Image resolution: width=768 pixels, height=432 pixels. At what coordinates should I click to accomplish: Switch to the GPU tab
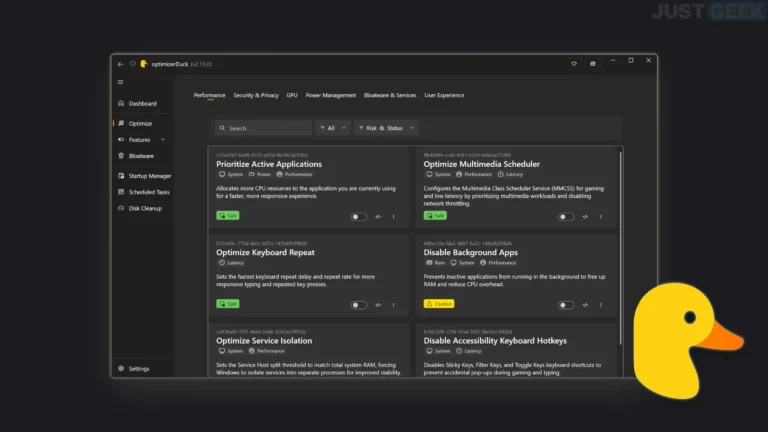click(x=292, y=95)
